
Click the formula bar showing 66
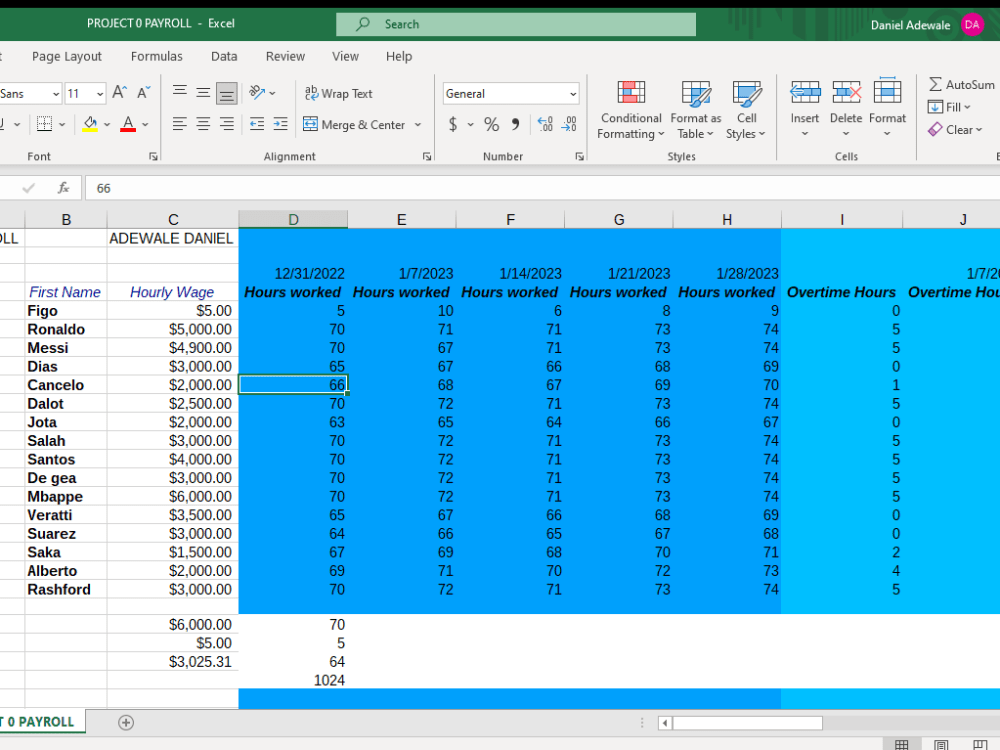click(542, 188)
